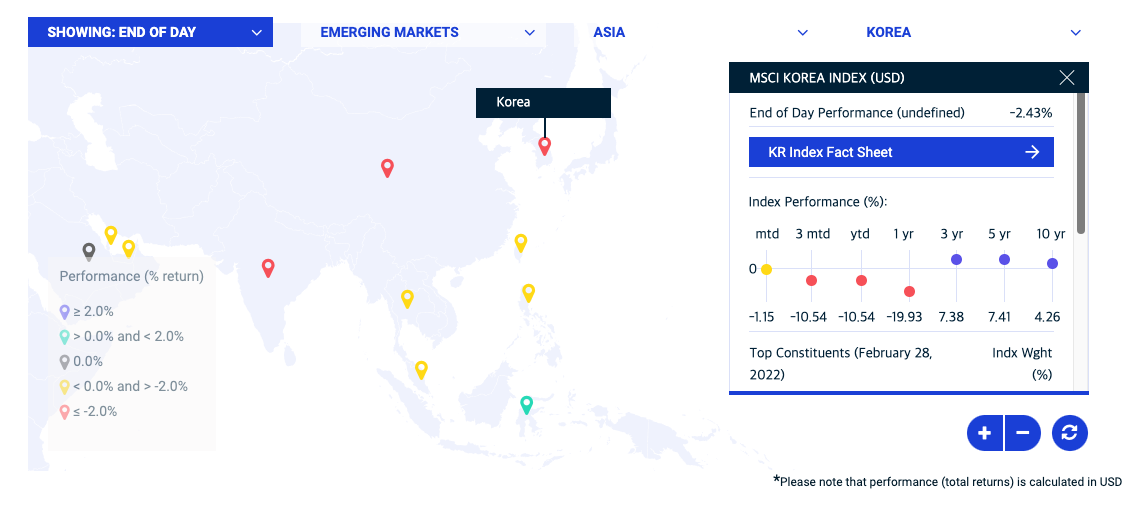Image resolution: width=1126 pixels, height=510 pixels.
Task: Zoom in the map with plus button
Action: click(x=985, y=433)
